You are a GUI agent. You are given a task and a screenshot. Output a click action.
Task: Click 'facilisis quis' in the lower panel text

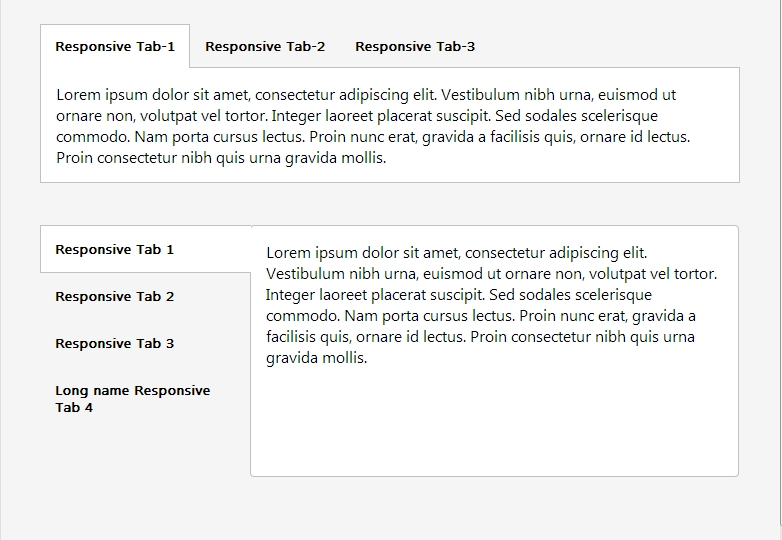[x=312, y=337]
